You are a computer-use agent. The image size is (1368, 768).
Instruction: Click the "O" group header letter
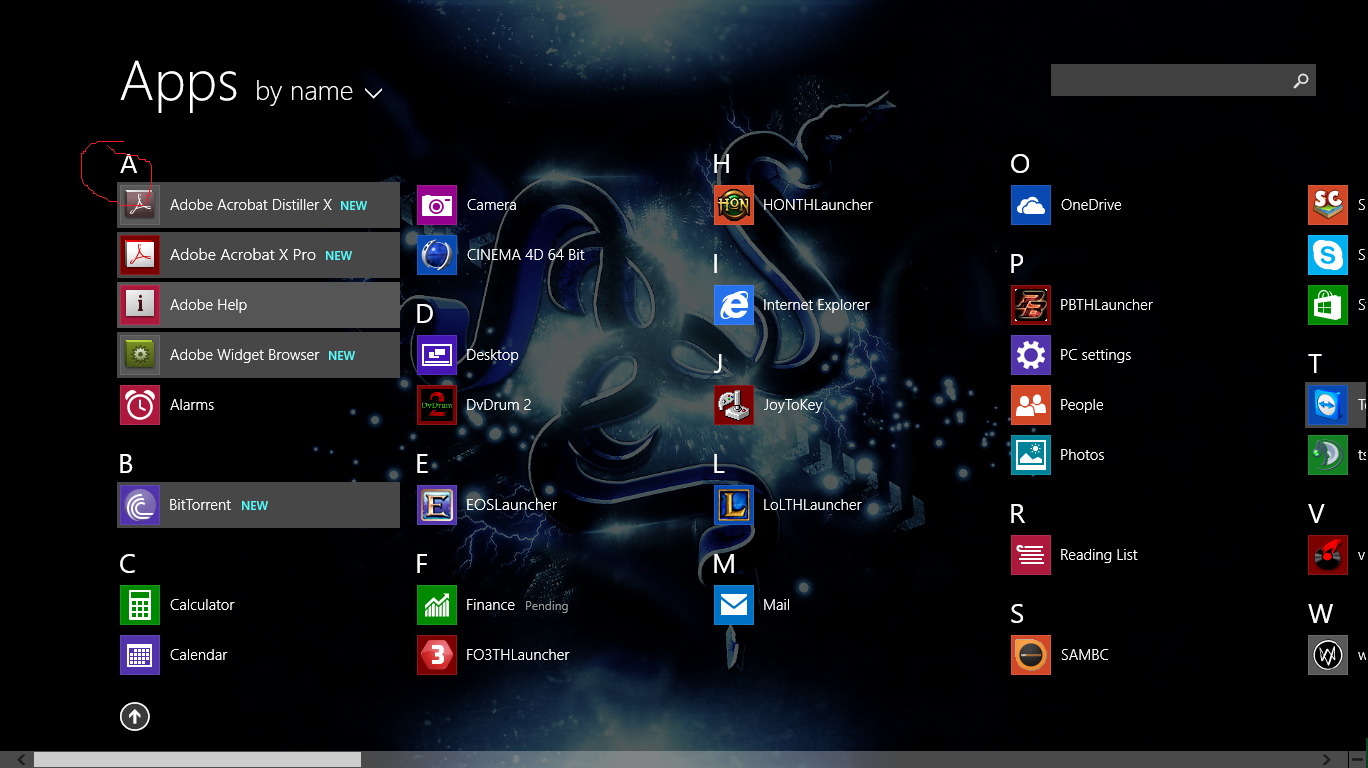point(1020,164)
